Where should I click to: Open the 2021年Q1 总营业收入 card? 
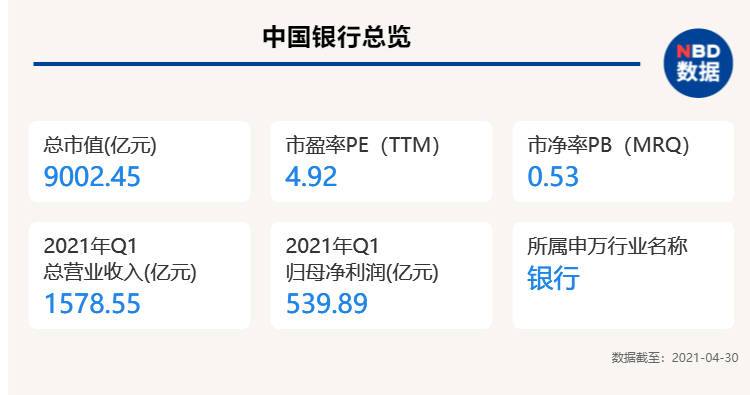click(x=139, y=275)
